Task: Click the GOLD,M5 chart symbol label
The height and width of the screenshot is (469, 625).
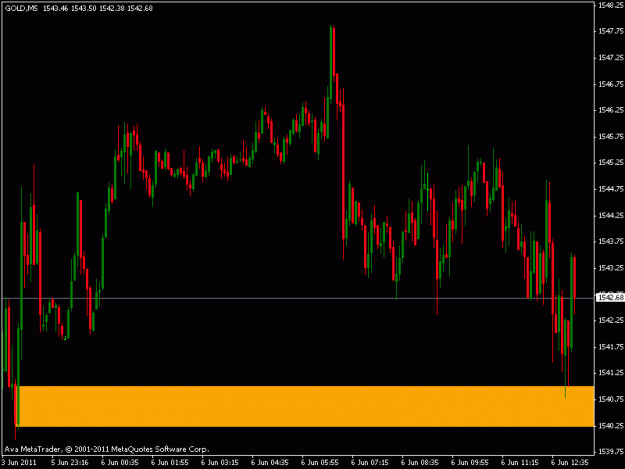Action: pyautogui.click(x=21, y=8)
